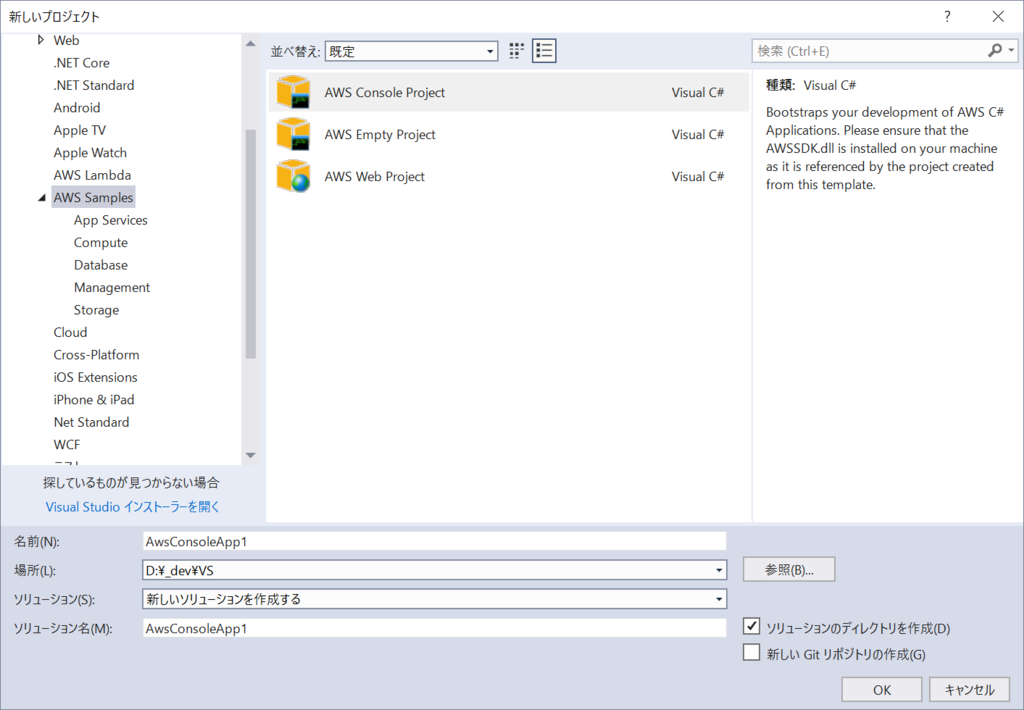Click the tree scrollbar down arrow
This screenshot has height=710, width=1024.
(x=250, y=455)
